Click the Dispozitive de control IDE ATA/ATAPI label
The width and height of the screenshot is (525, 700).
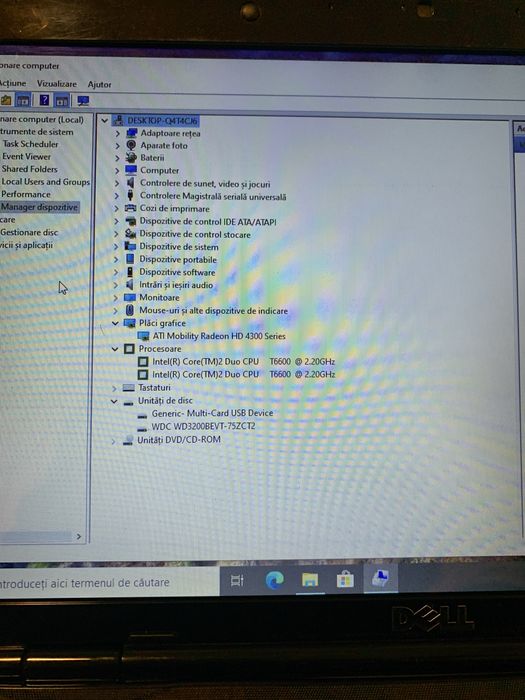[x=208, y=221]
